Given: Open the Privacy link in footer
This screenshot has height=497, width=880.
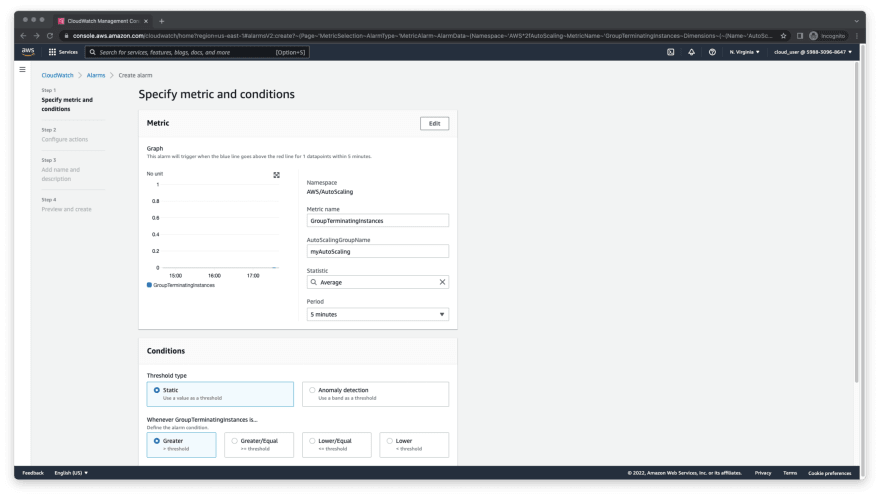Looking at the screenshot, I should pos(763,473).
